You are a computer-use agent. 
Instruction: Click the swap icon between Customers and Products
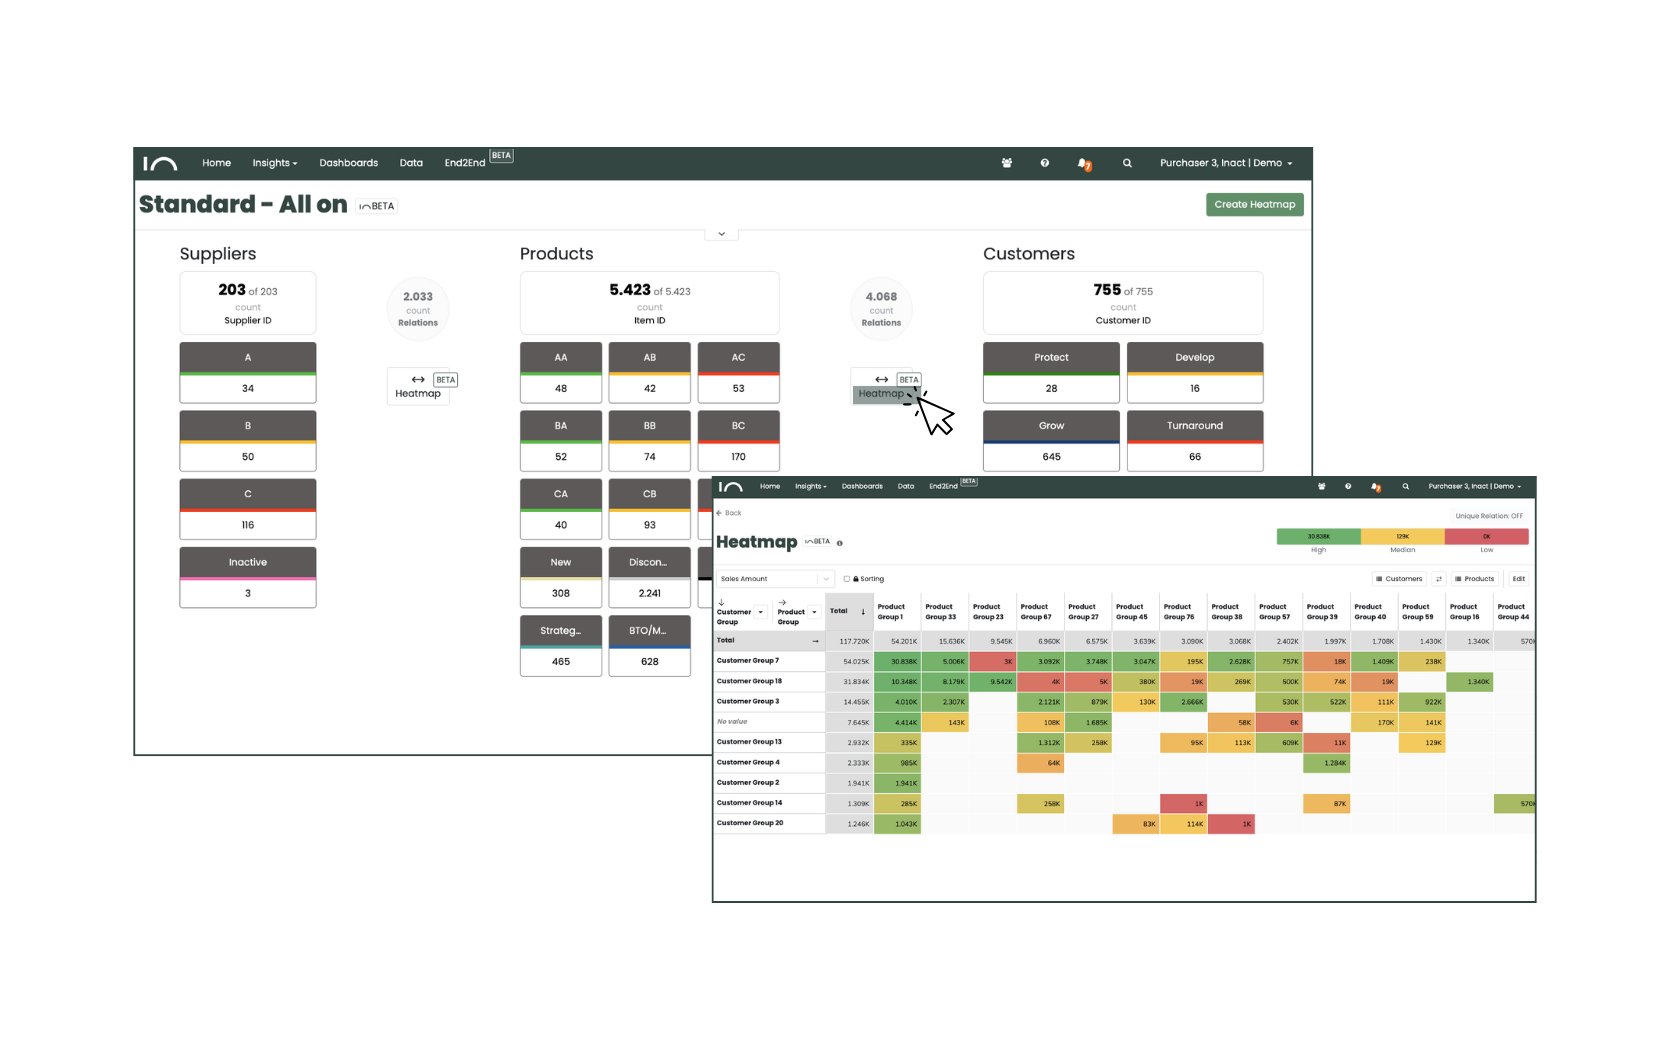coord(1438,579)
